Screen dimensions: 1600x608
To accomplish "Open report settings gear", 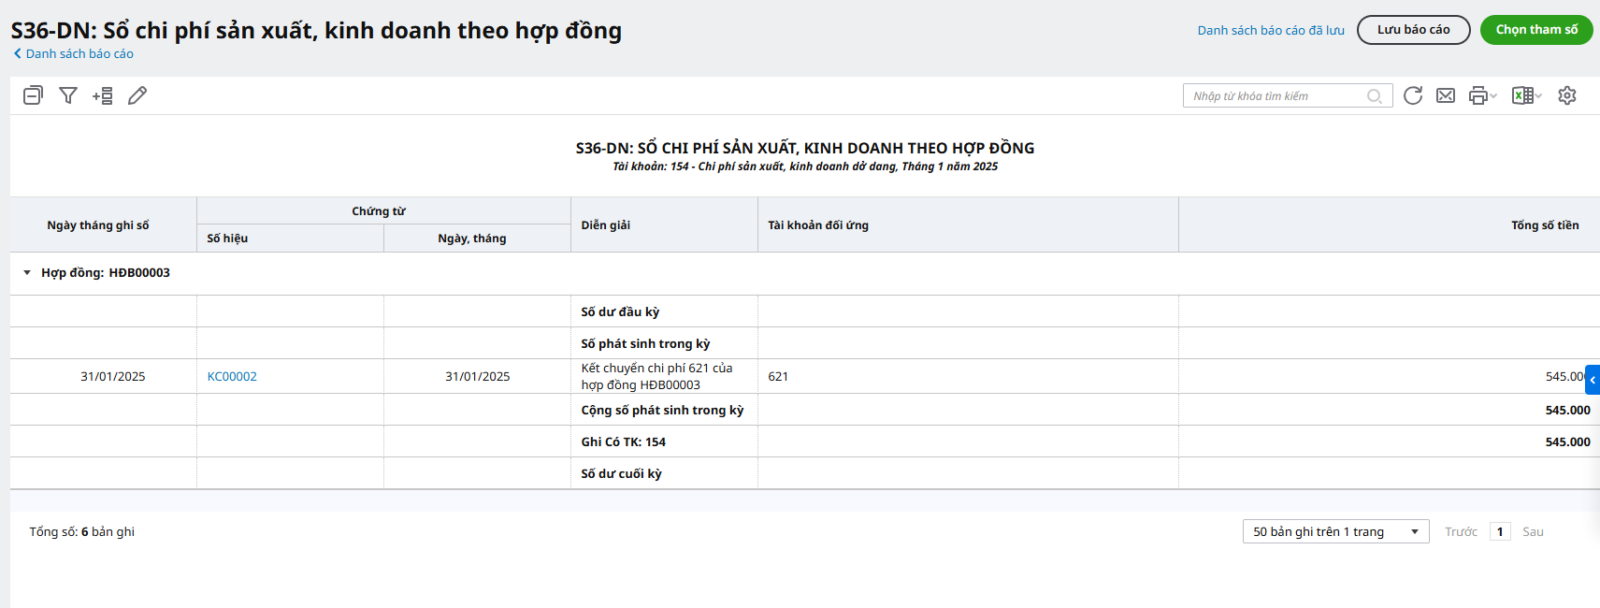I will (x=1567, y=96).
